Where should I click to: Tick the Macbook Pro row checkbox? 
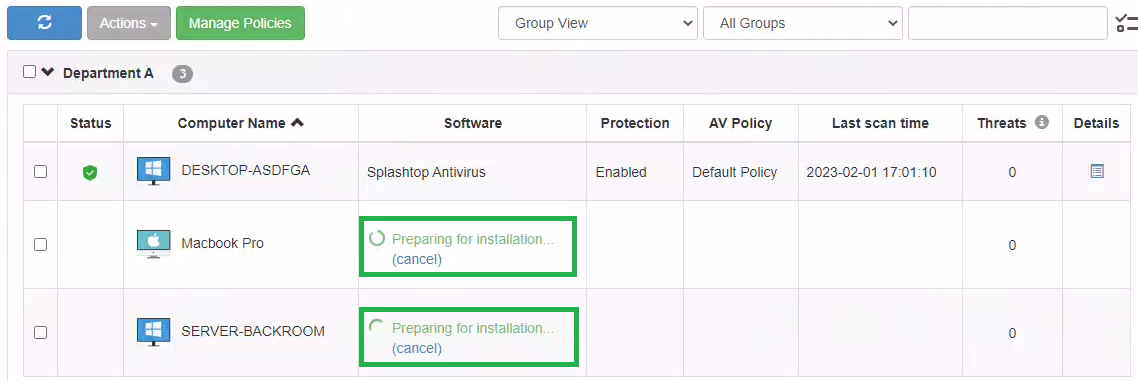point(41,245)
